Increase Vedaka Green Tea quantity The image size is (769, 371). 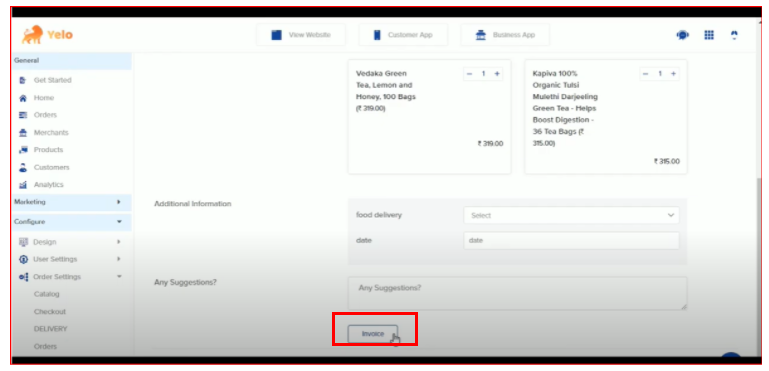497,74
